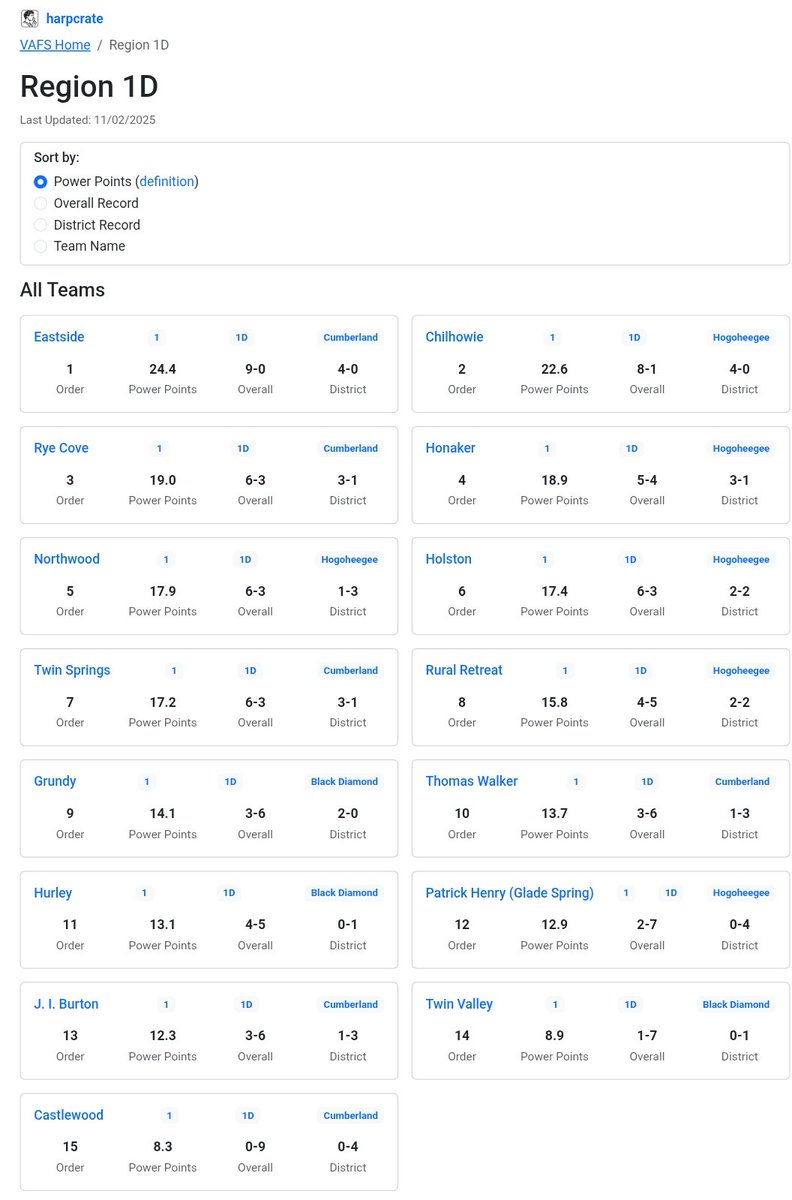Open the Chilhowie team page
The height and width of the screenshot is (1200, 792).
(x=454, y=337)
